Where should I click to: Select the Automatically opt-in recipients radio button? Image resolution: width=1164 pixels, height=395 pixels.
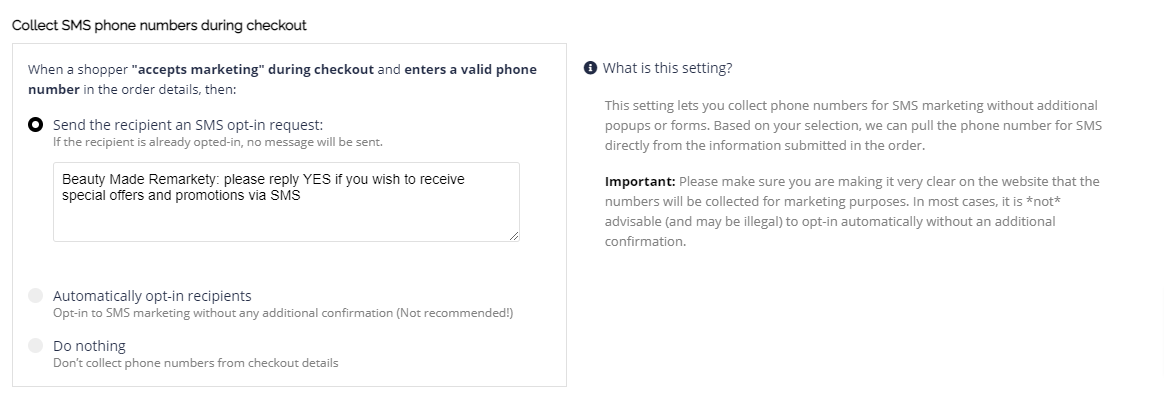[35, 296]
